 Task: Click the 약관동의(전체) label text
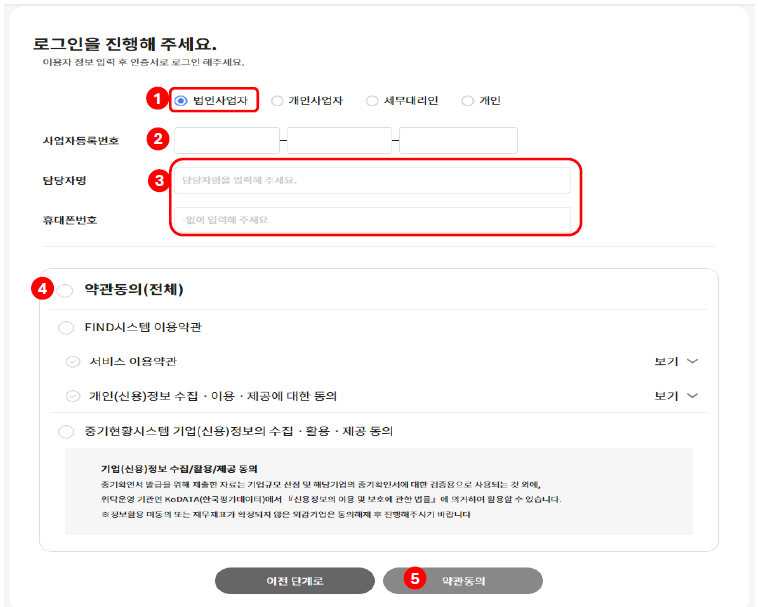[134, 289]
